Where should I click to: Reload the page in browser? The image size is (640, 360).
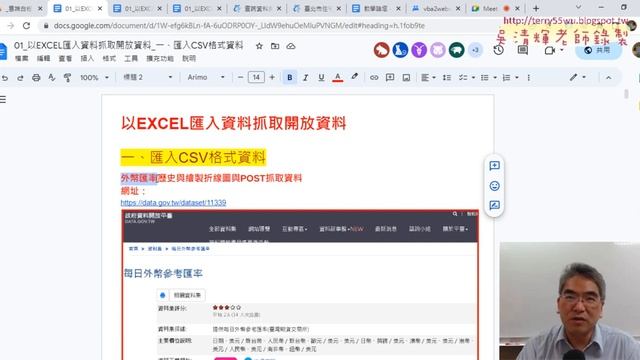(27, 26)
